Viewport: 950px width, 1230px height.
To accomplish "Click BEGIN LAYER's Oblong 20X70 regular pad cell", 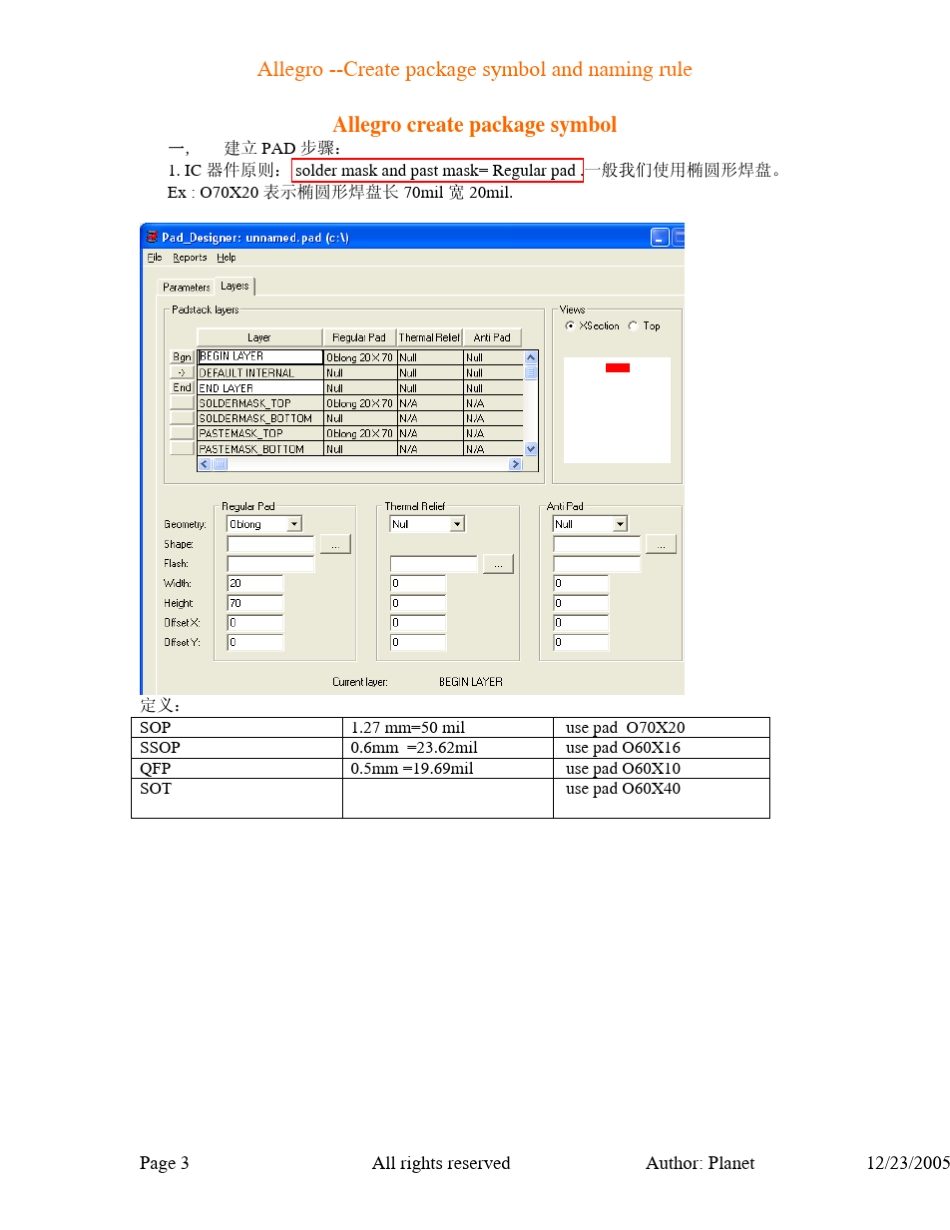I will point(359,356).
